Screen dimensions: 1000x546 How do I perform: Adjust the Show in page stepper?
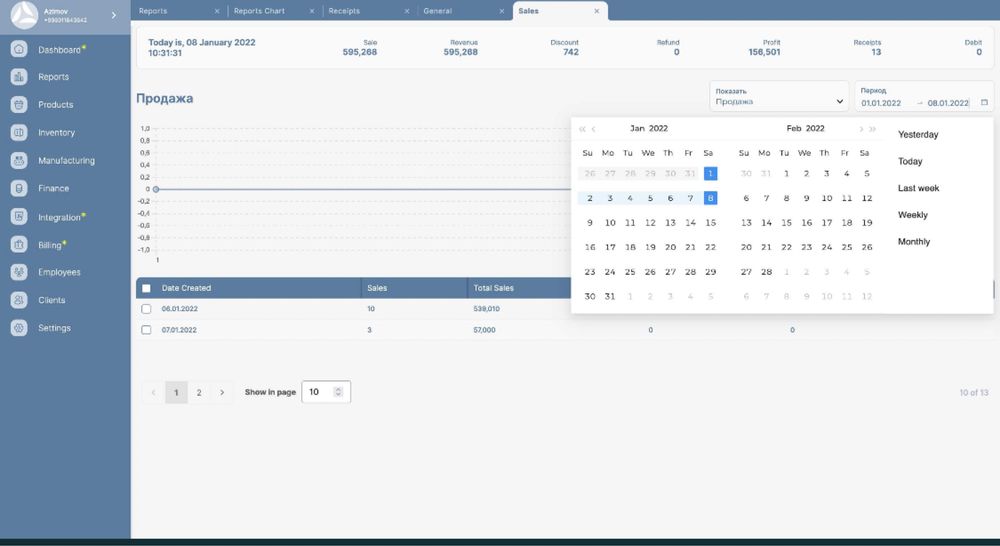point(339,392)
